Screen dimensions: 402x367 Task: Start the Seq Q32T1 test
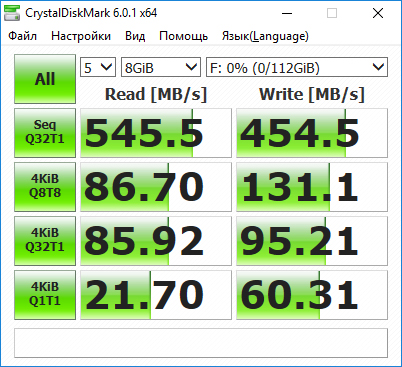(x=45, y=133)
